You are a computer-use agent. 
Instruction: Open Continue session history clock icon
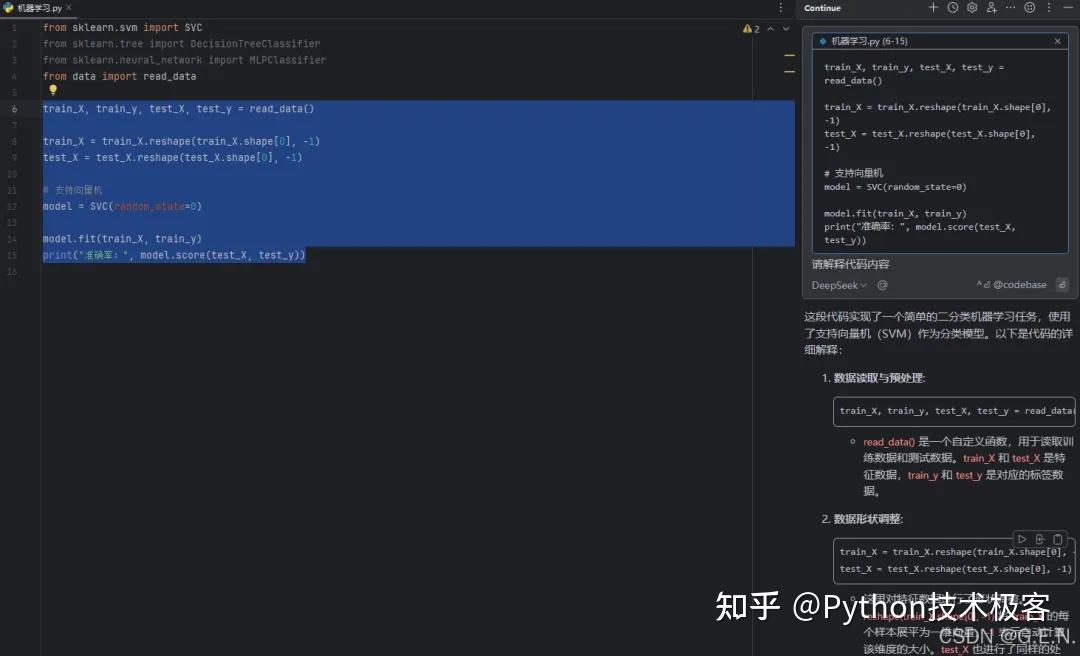[952, 8]
